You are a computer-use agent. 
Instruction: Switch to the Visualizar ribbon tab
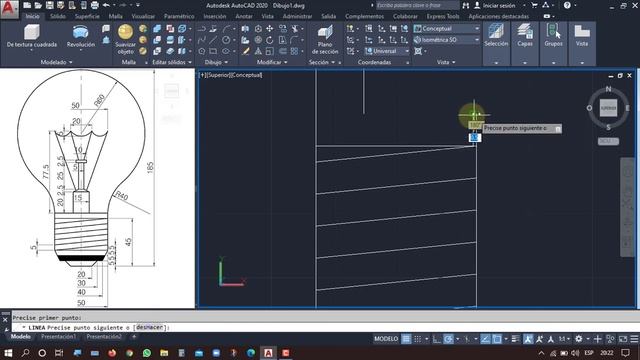(143, 16)
